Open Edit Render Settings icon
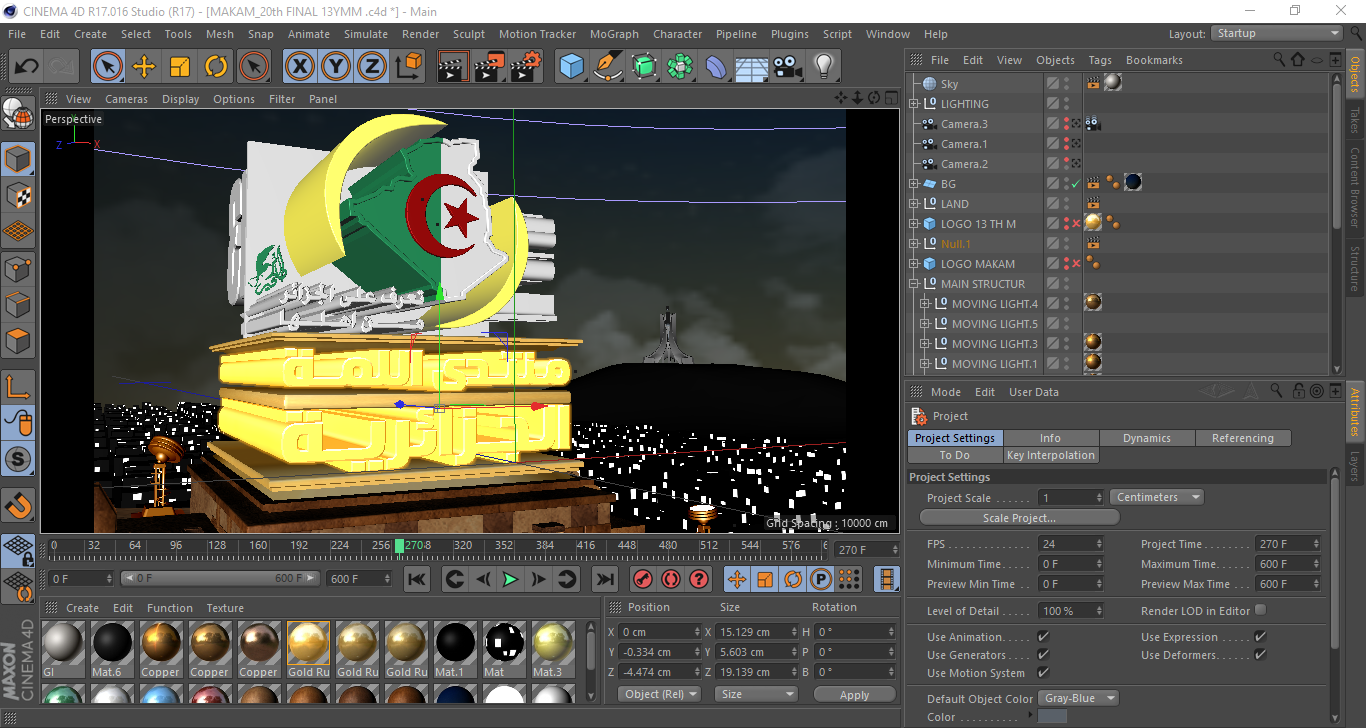1366x728 pixels. coord(526,67)
